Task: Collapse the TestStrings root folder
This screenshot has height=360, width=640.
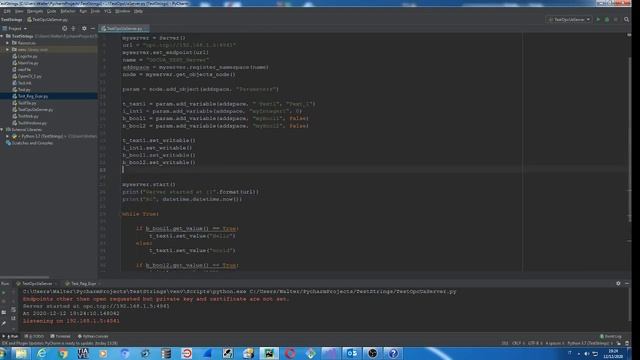Action: pos(2,36)
